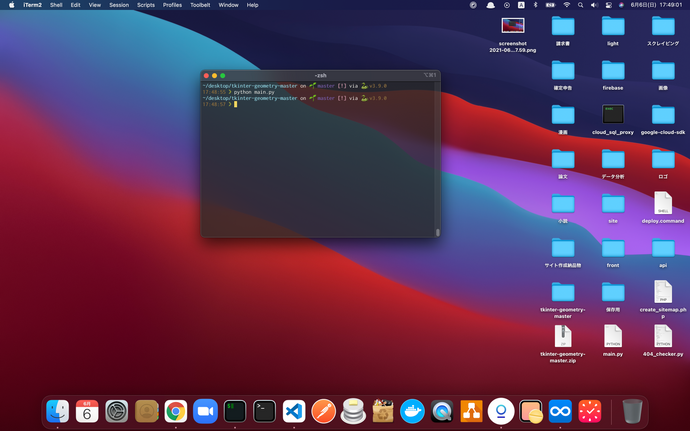Open the red clock app in the Dock
This screenshot has width=690, height=431.
coord(590,411)
